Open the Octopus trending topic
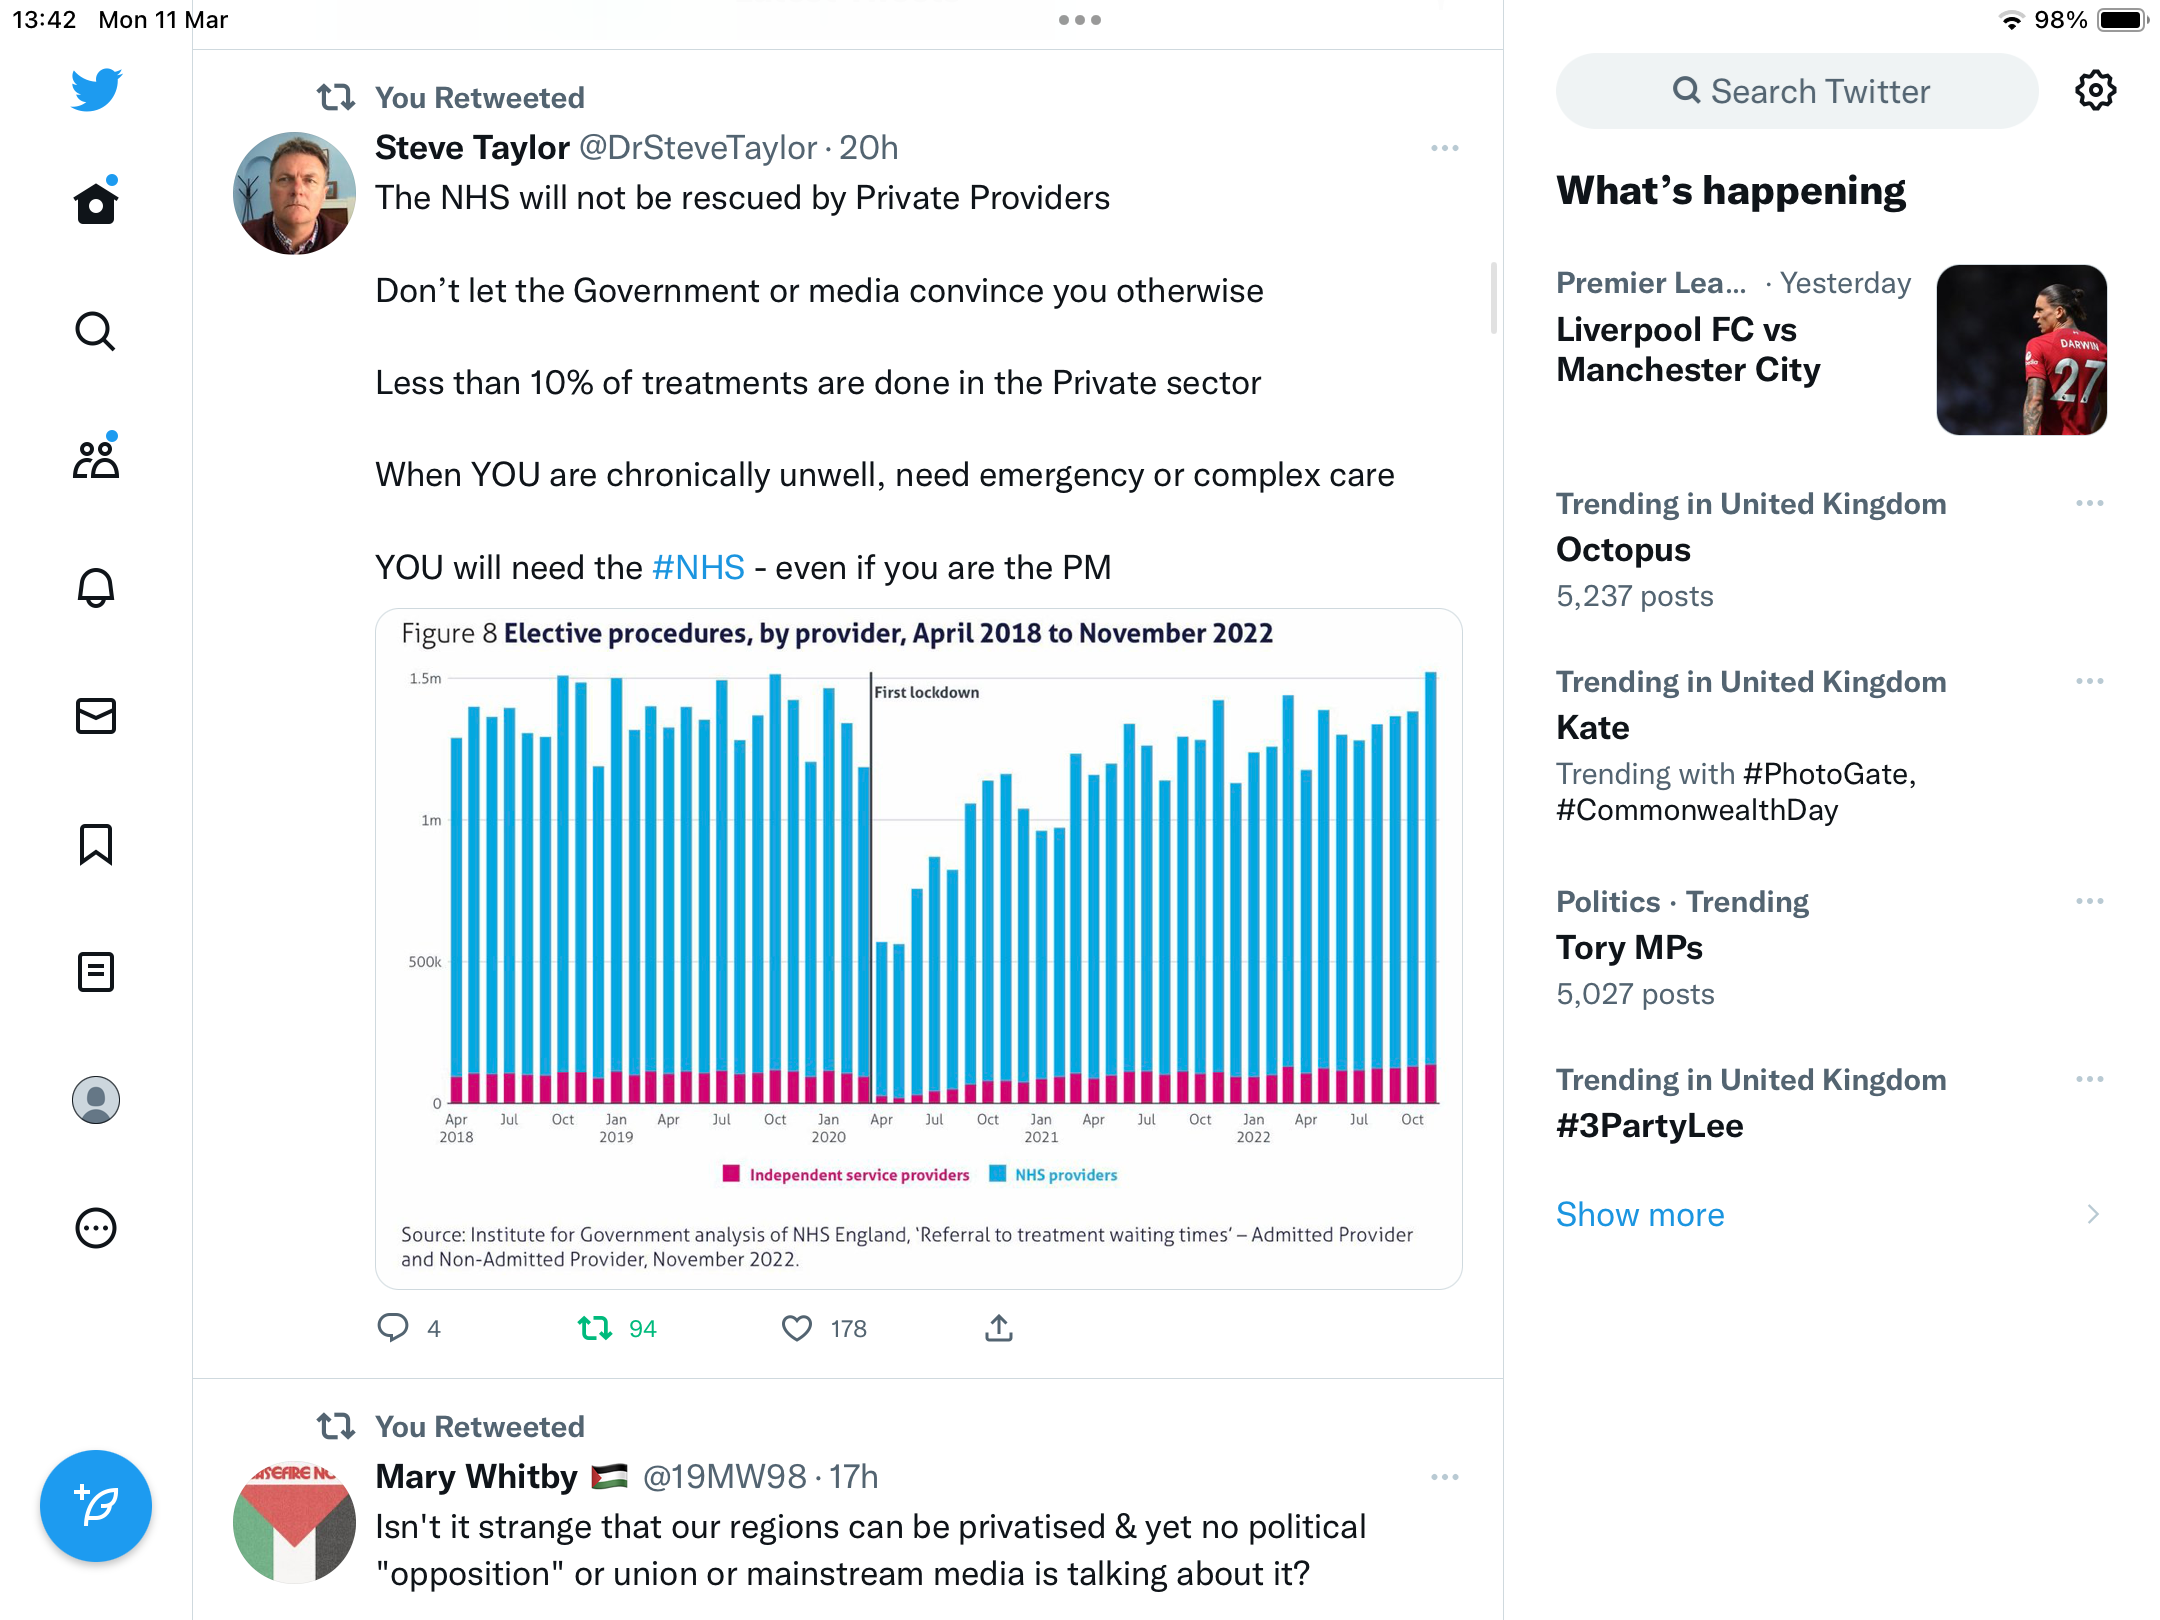2160x1620 pixels. tap(1623, 549)
